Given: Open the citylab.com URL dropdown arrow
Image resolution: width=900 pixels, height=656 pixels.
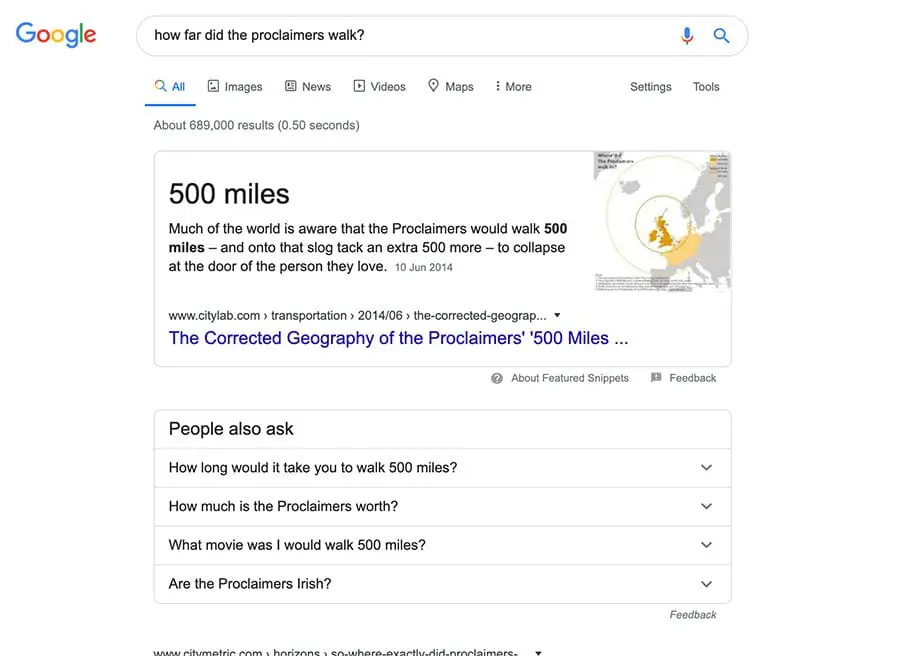Looking at the screenshot, I should click(x=557, y=315).
